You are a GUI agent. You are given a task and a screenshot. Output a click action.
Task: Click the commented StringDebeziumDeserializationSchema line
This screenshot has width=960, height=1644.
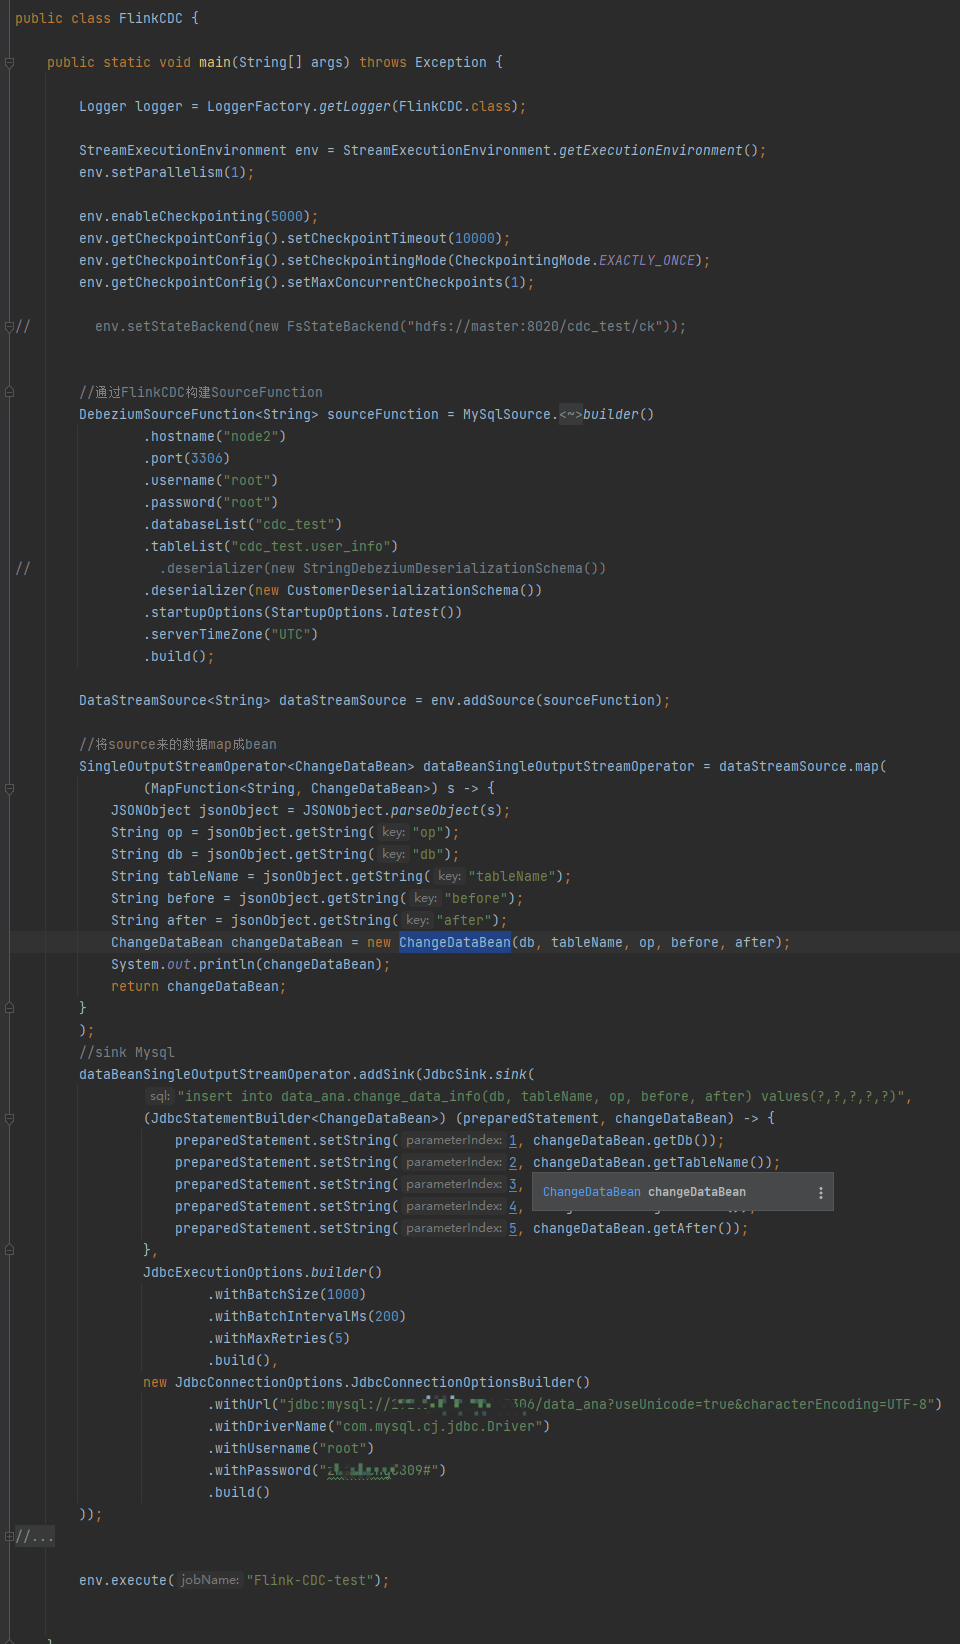[383, 568]
